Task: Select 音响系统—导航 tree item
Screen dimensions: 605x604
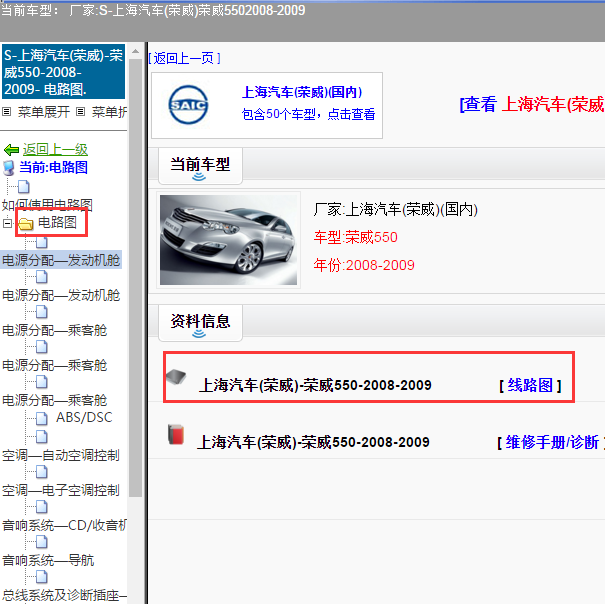Action: (48, 560)
